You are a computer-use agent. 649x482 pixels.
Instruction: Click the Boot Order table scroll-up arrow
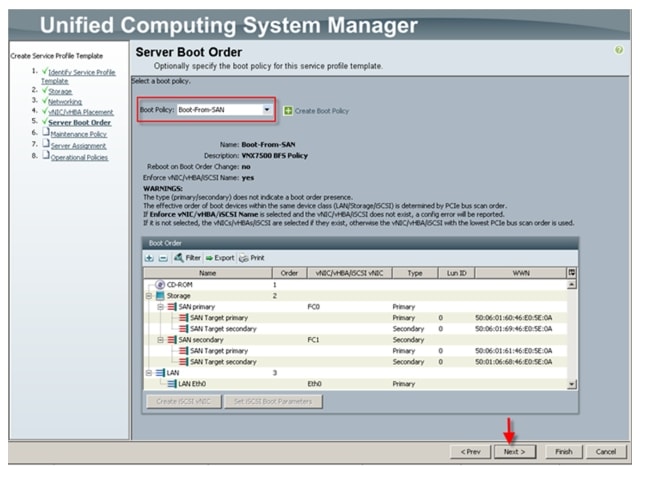pyautogui.click(x=572, y=285)
